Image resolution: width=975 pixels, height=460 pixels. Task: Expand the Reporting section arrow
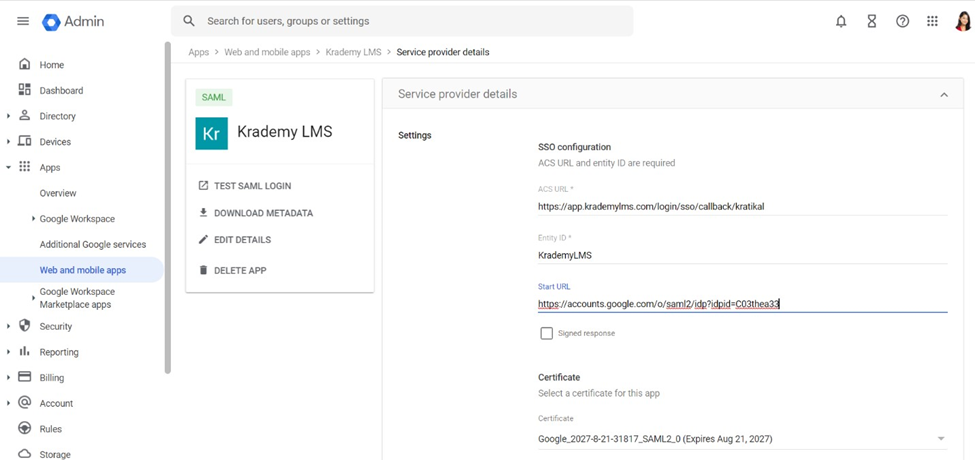pos(8,352)
